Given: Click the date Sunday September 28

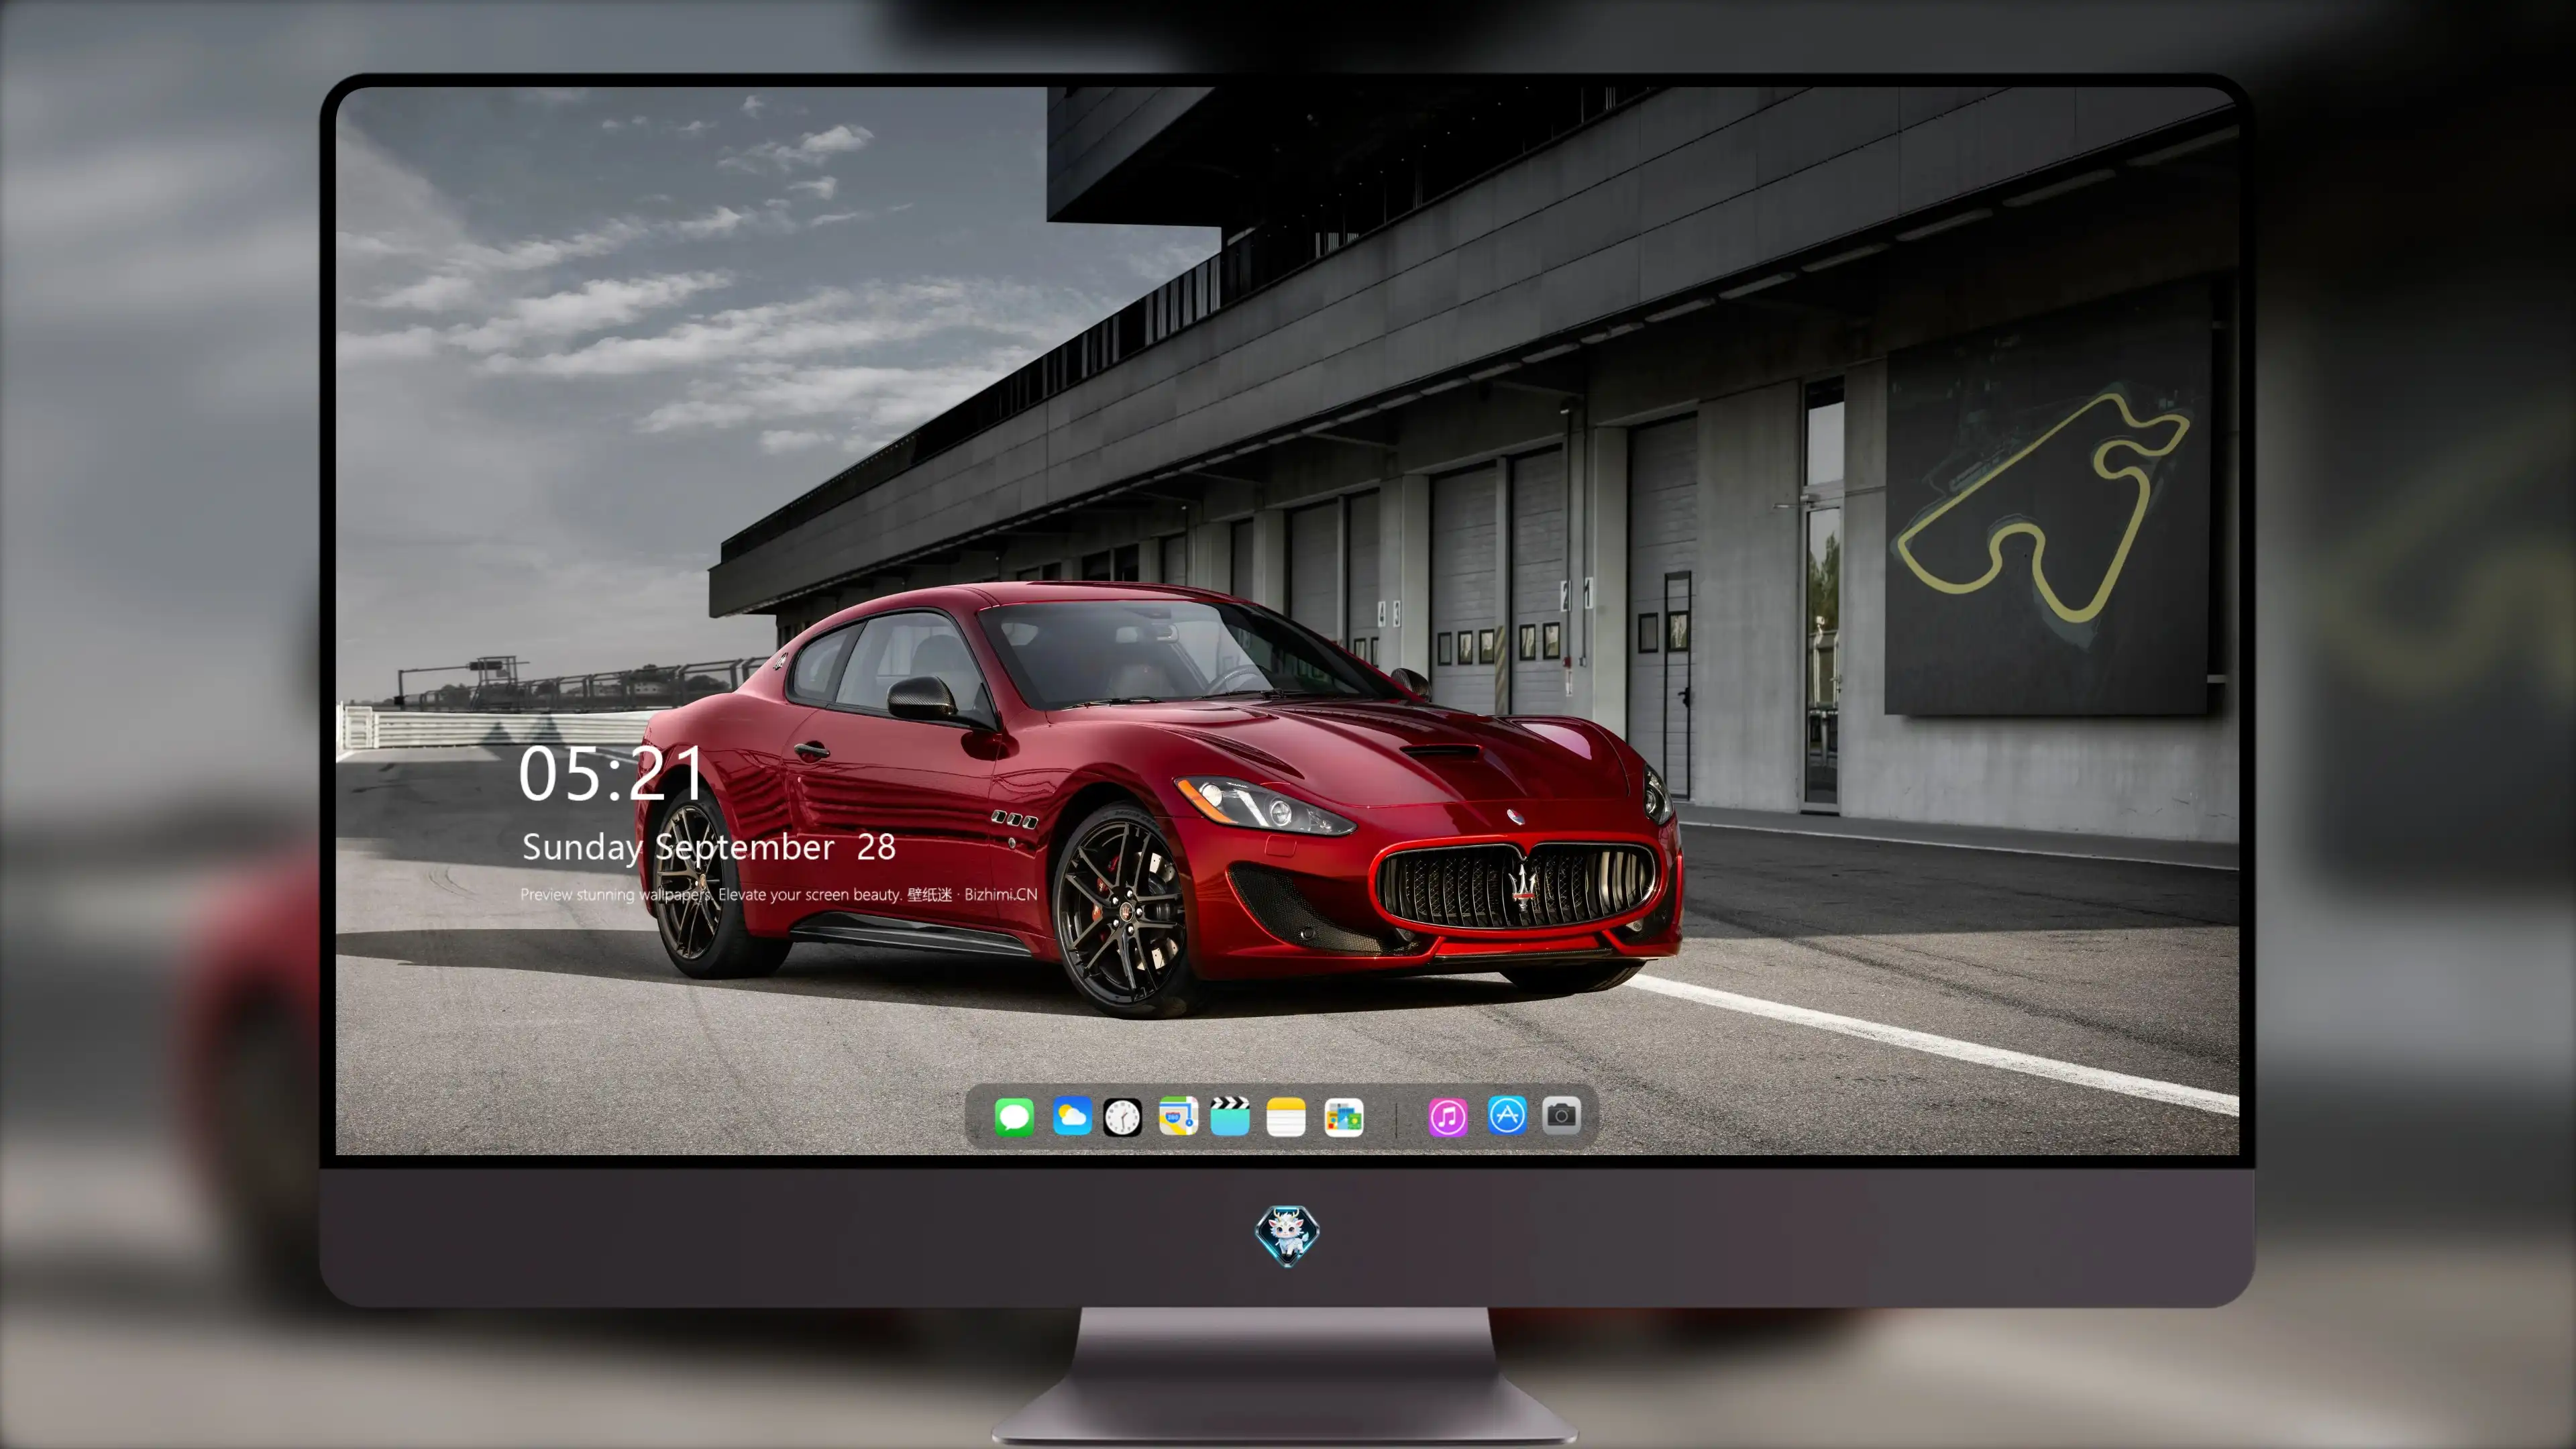Looking at the screenshot, I should 709,848.
